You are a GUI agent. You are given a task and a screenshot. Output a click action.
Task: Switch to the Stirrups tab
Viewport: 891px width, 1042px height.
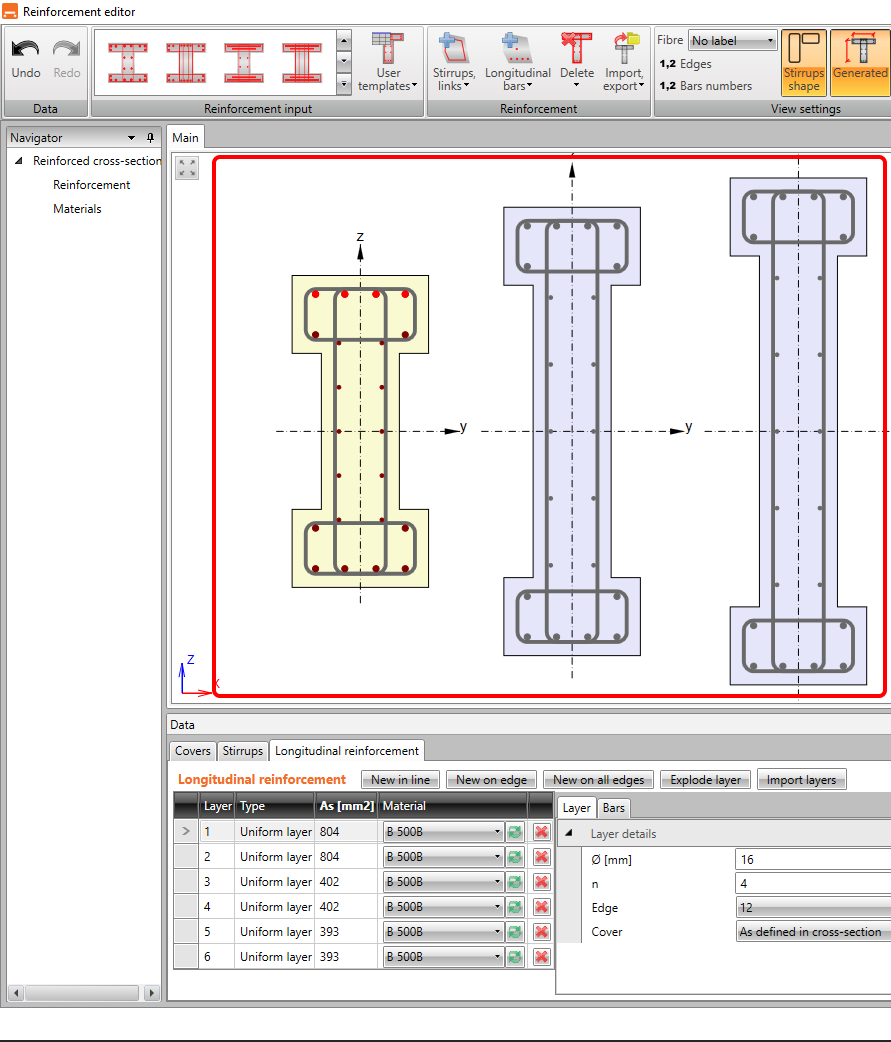coord(242,751)
